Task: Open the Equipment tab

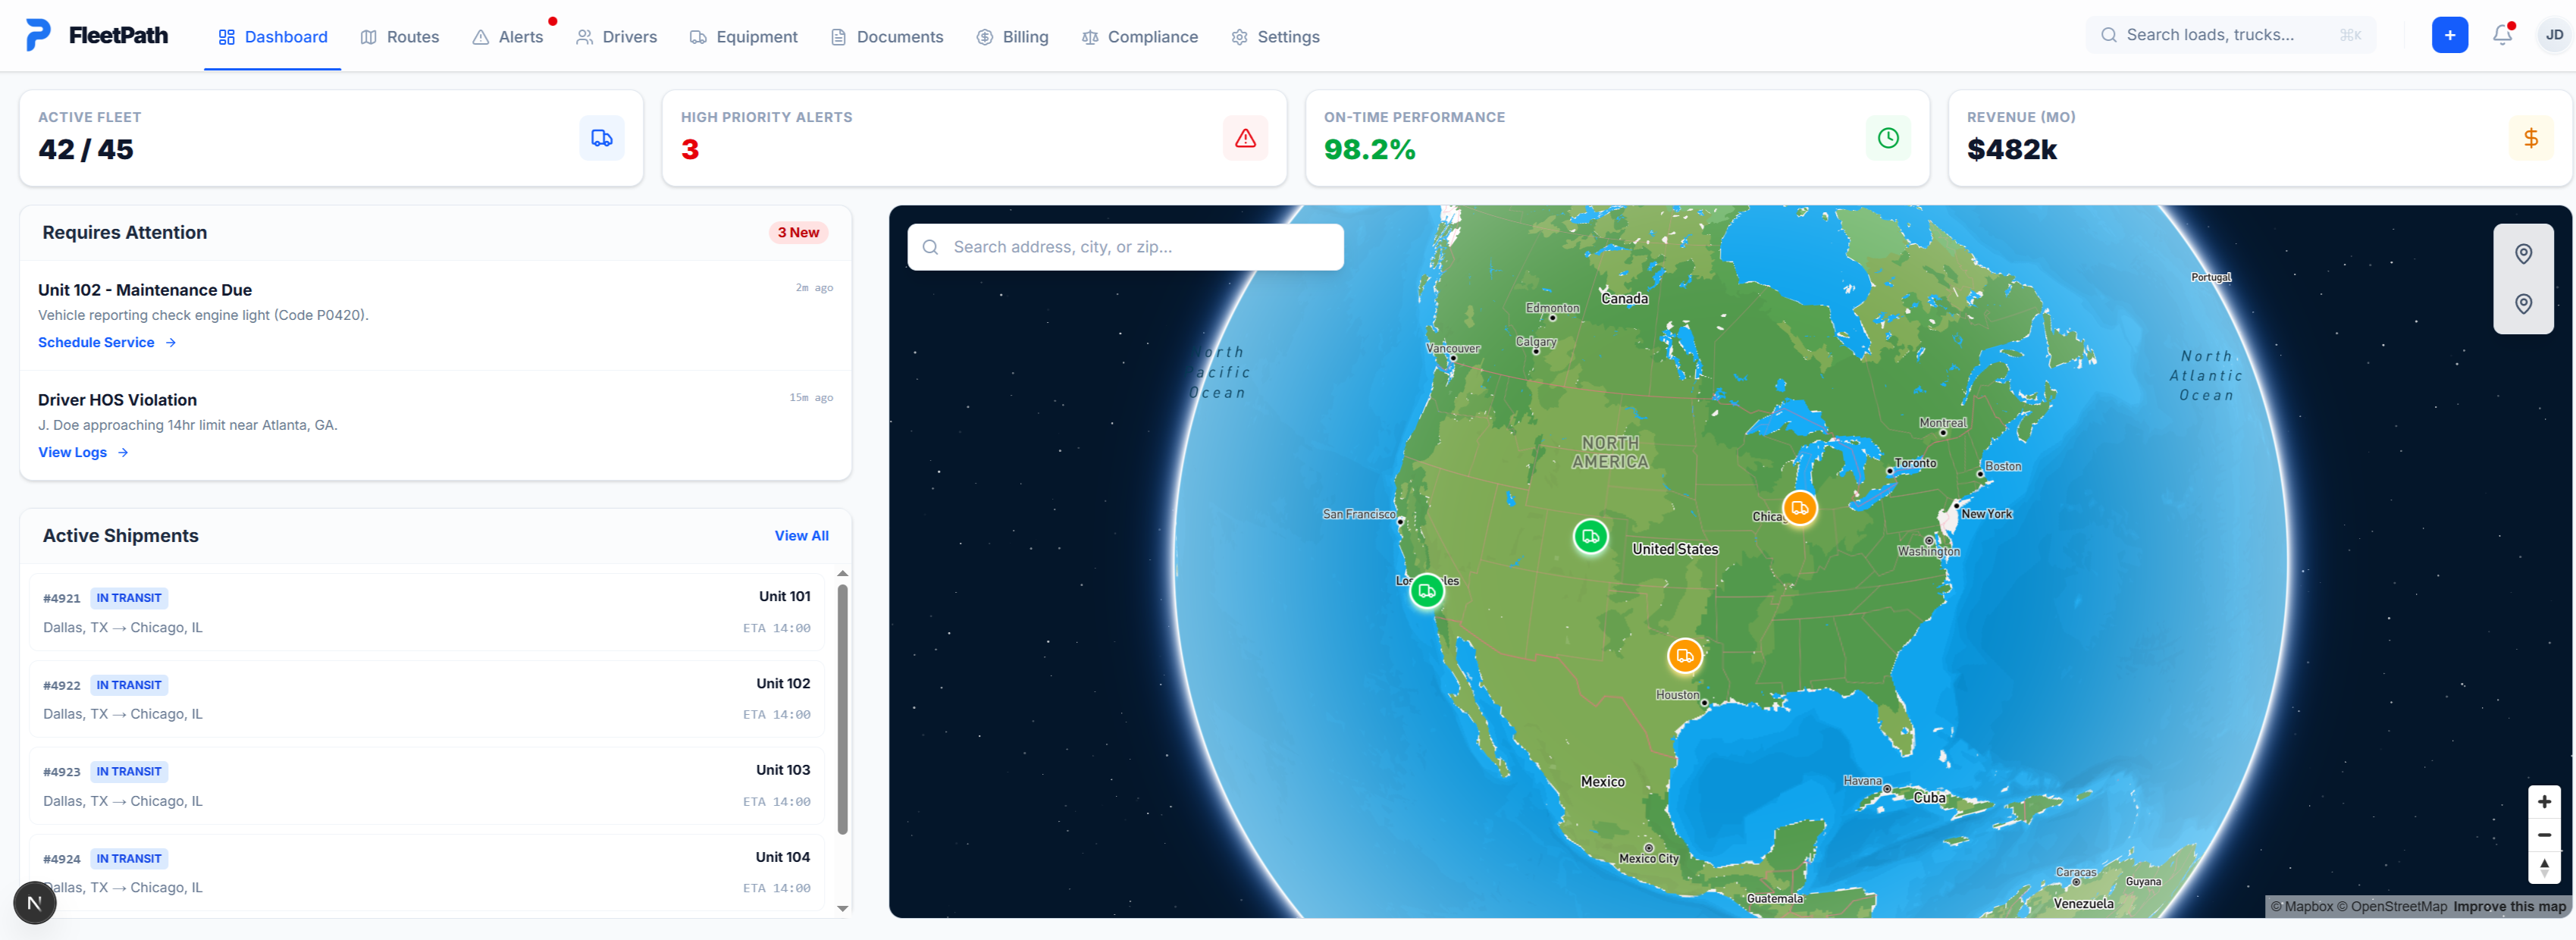Action: (743, 37)
